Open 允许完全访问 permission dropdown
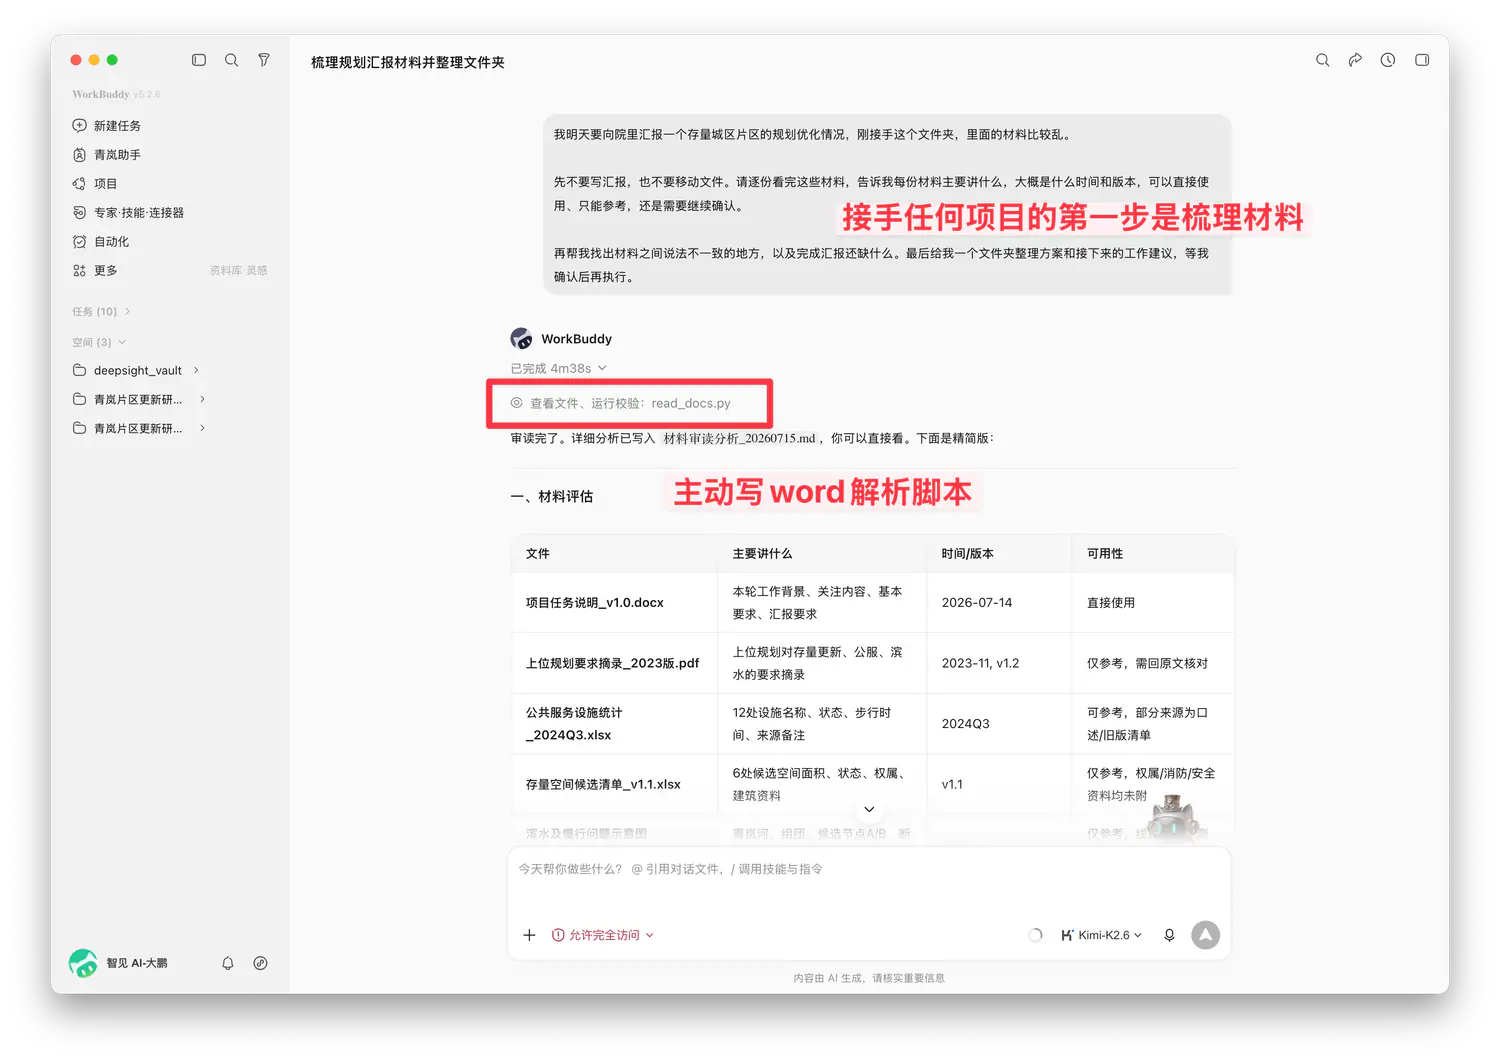 603,936
